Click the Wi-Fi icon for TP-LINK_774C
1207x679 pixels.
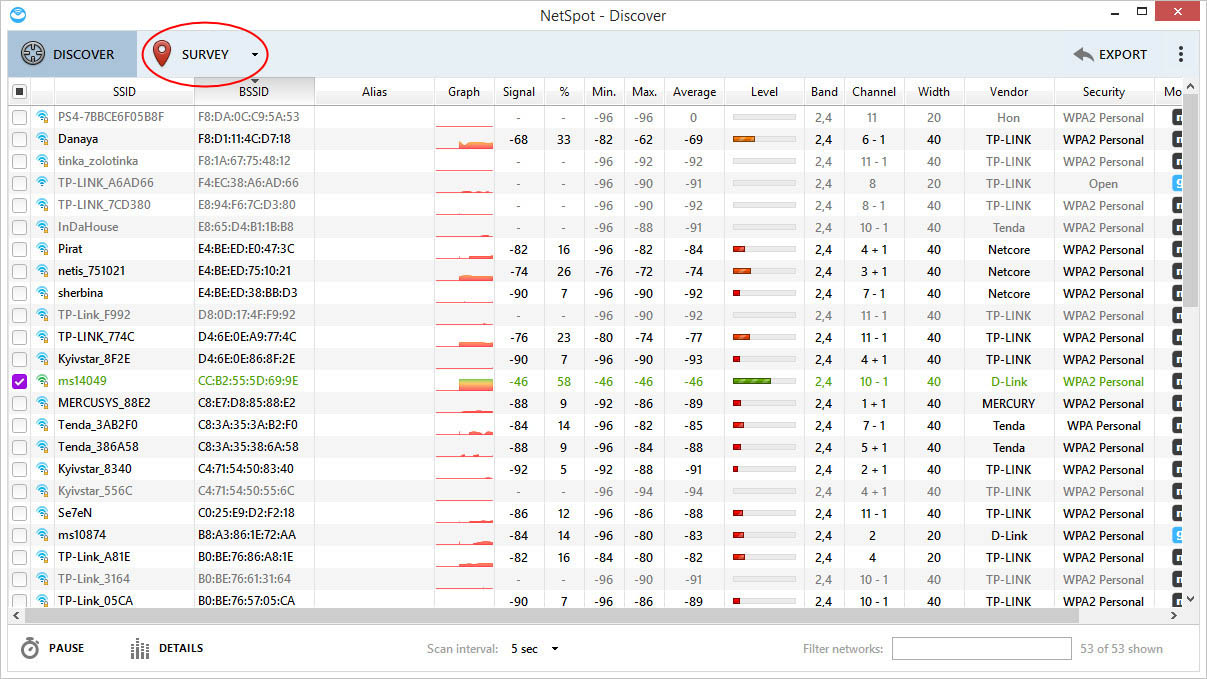pyautogui.click(x=42, y=337)
